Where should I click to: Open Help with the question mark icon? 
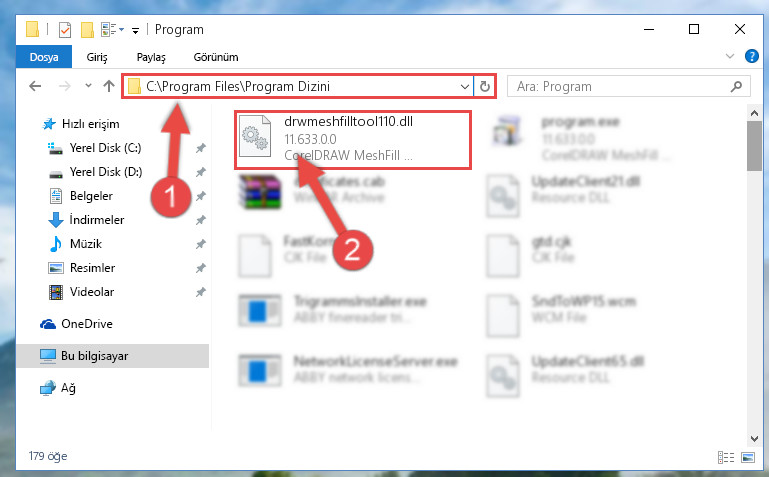point(751,56)
